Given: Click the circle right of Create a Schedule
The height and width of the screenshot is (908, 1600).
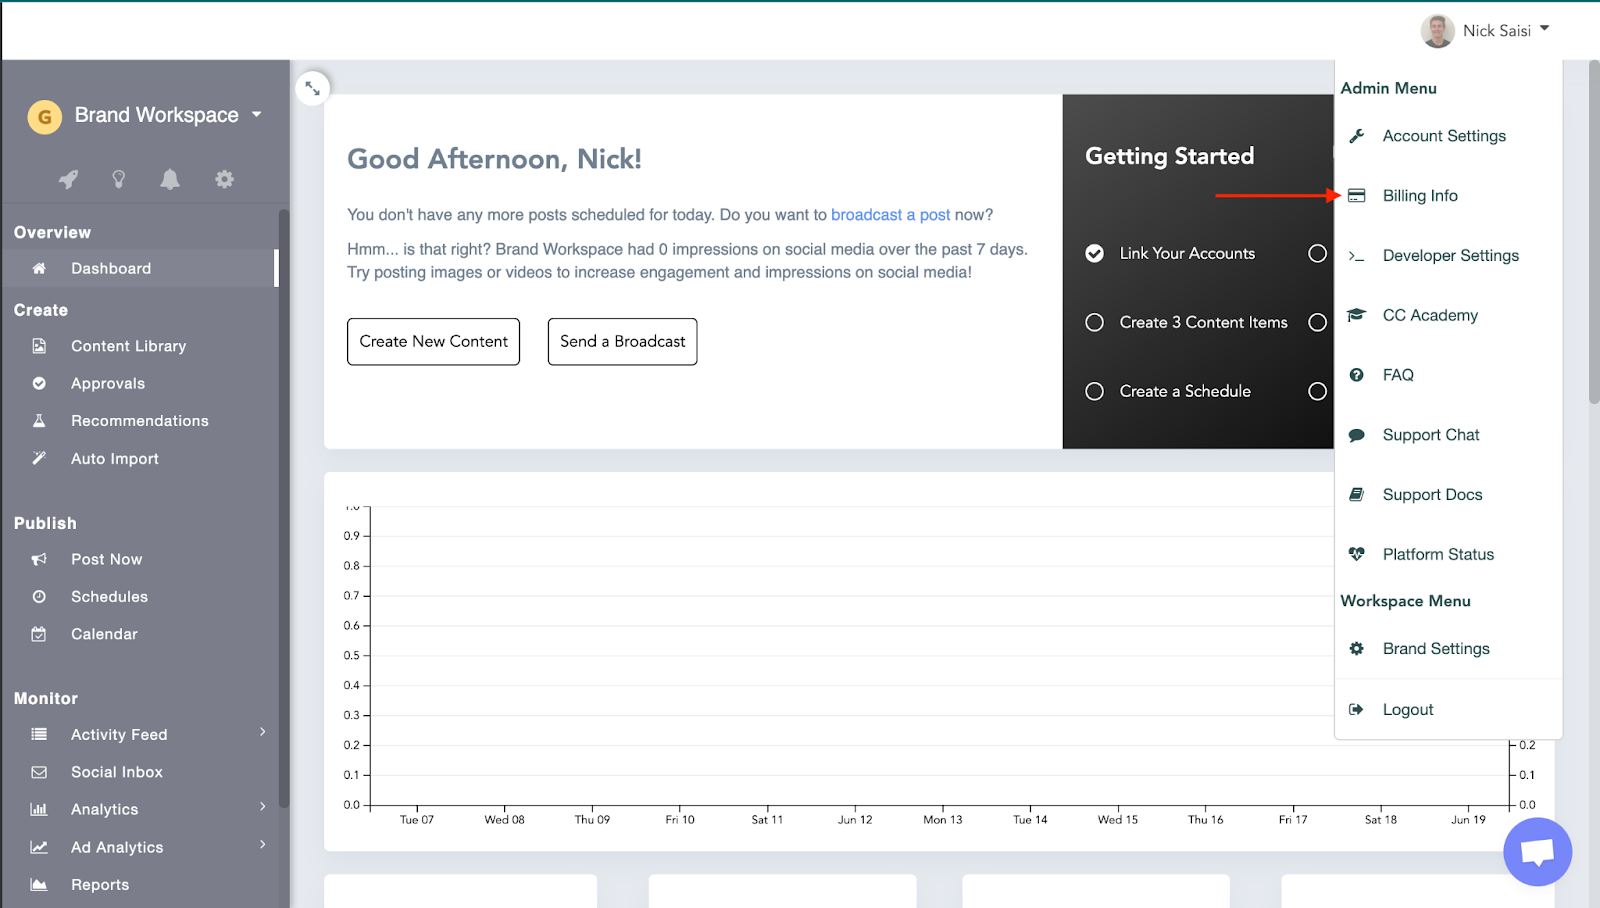Looking at the screenshot, I should (1318, 391).
